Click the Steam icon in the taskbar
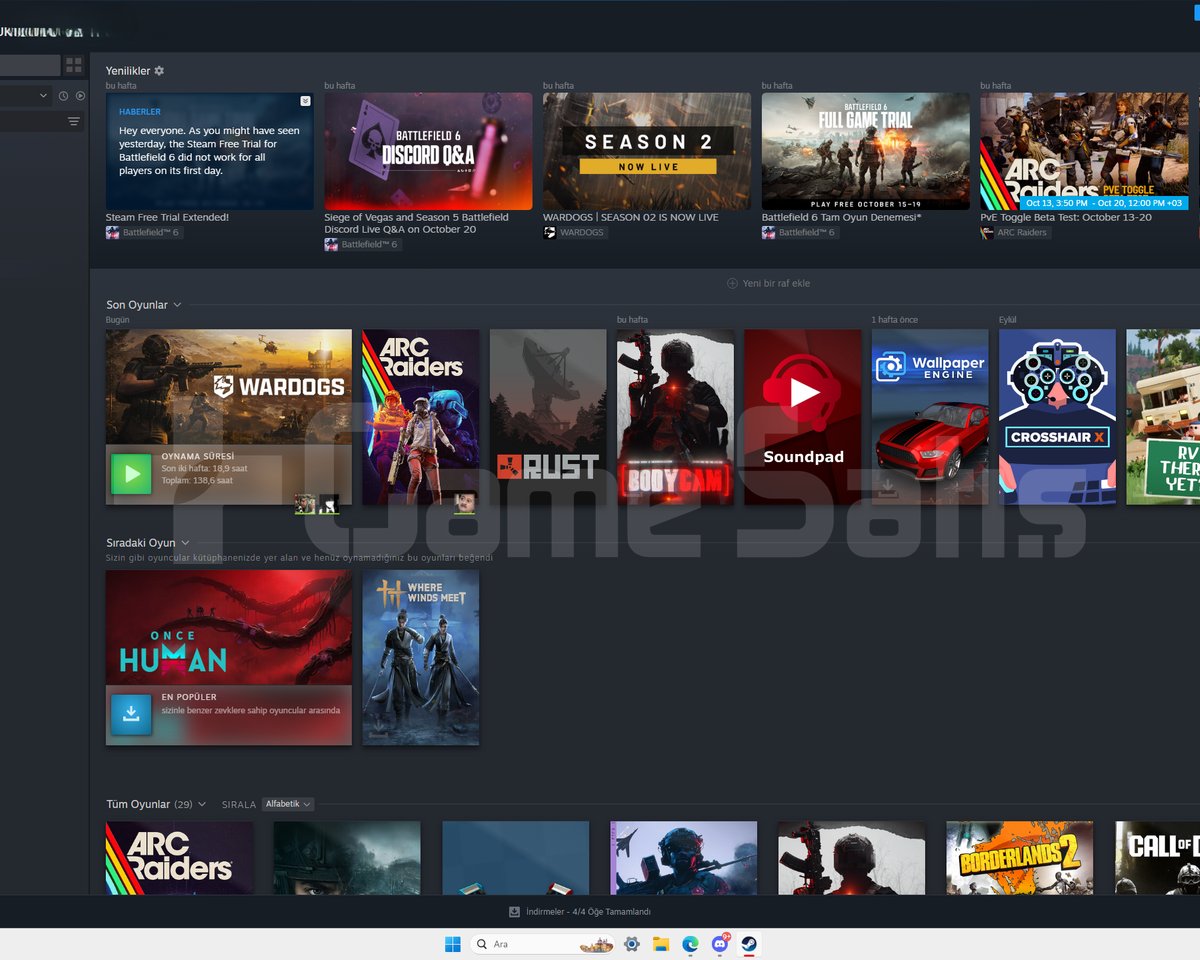This screenshot has width=1200, height=960. [x=748, y=944]
